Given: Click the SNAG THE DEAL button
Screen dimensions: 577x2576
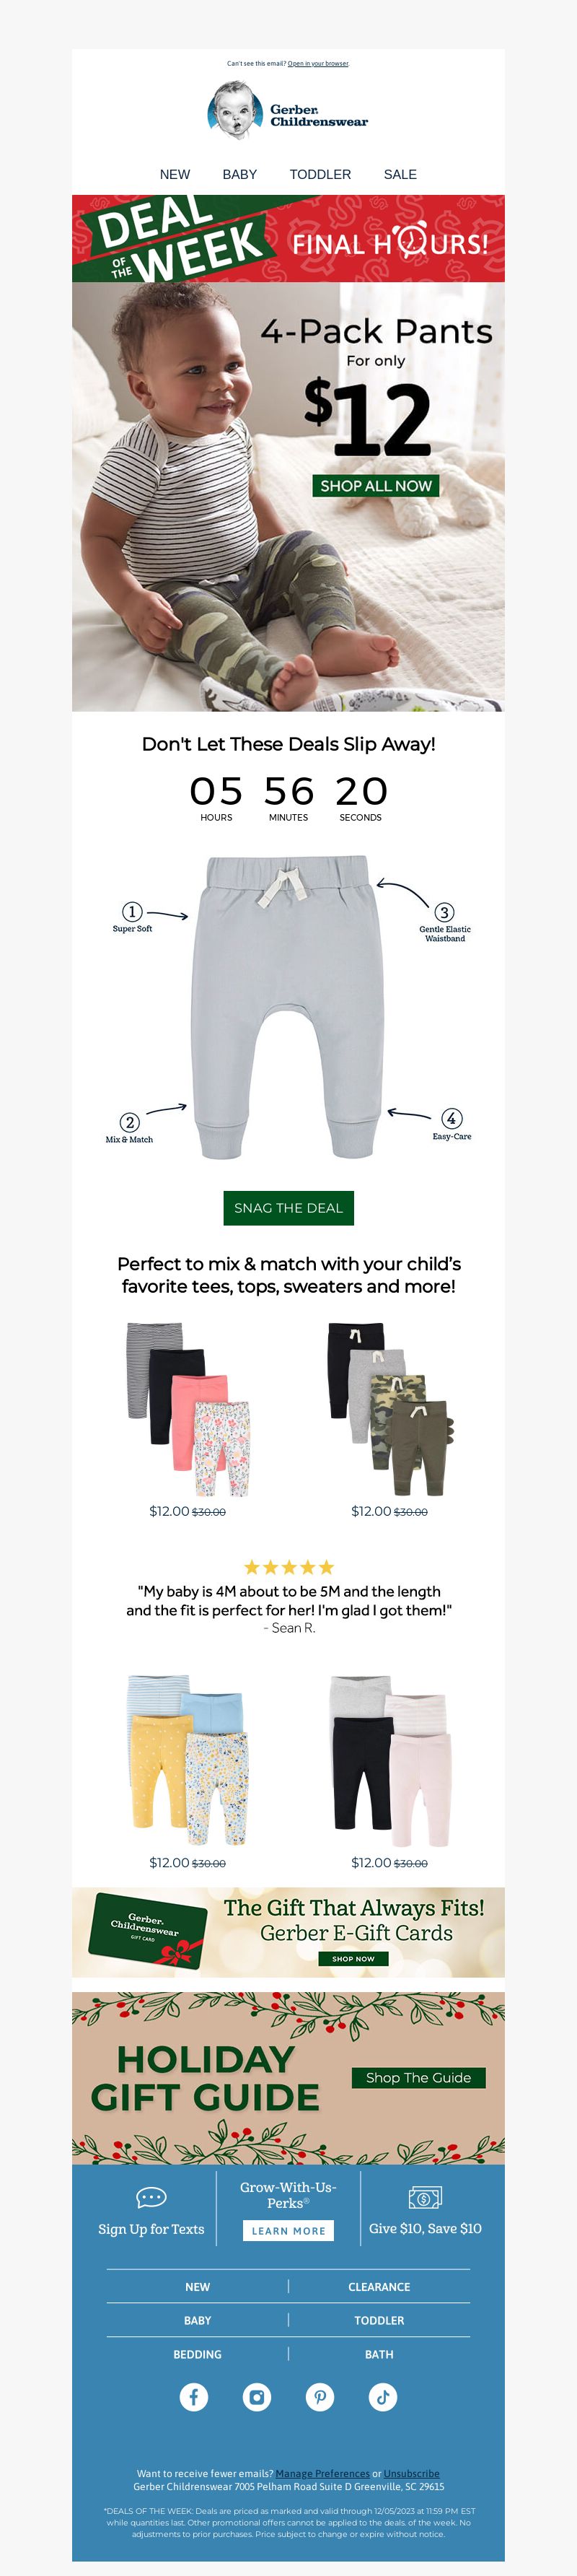Looking at the screenshot, I should click(x=288, y=1208).
